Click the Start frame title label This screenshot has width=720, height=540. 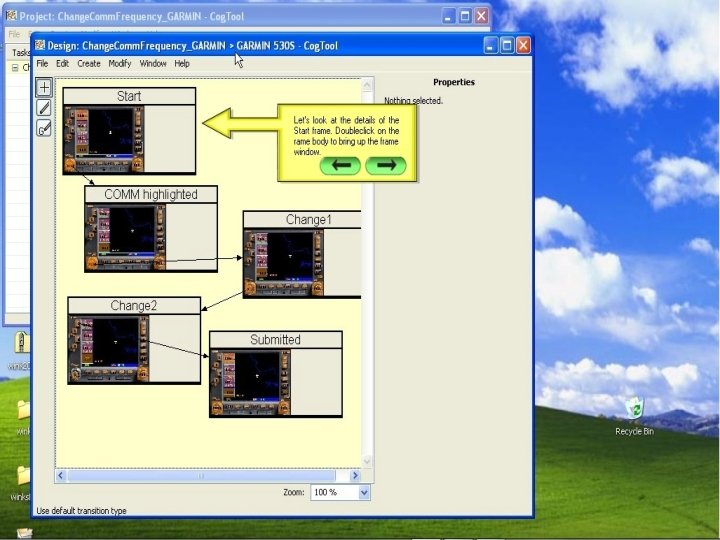pyautogui.click(x=129, y=96)
